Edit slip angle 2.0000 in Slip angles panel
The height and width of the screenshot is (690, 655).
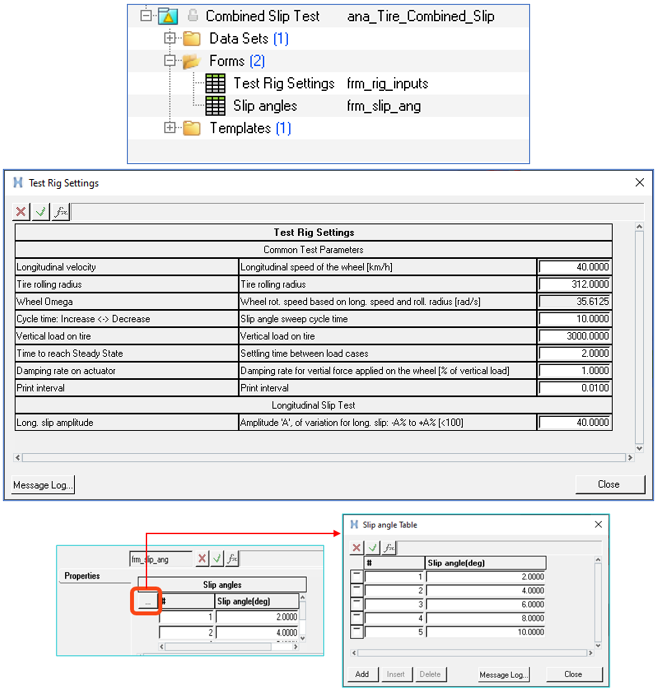[258, 617]
